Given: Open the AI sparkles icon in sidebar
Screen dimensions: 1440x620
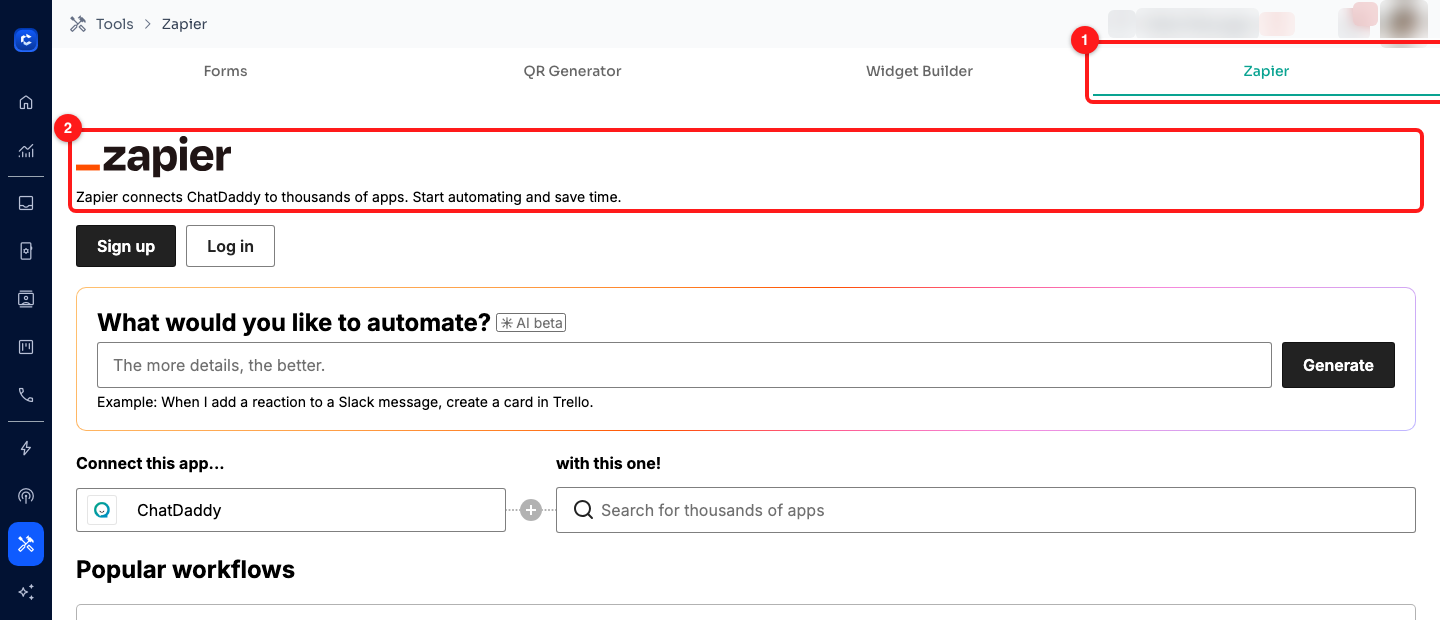Looking at the screenshot, I should pos(26,592).
